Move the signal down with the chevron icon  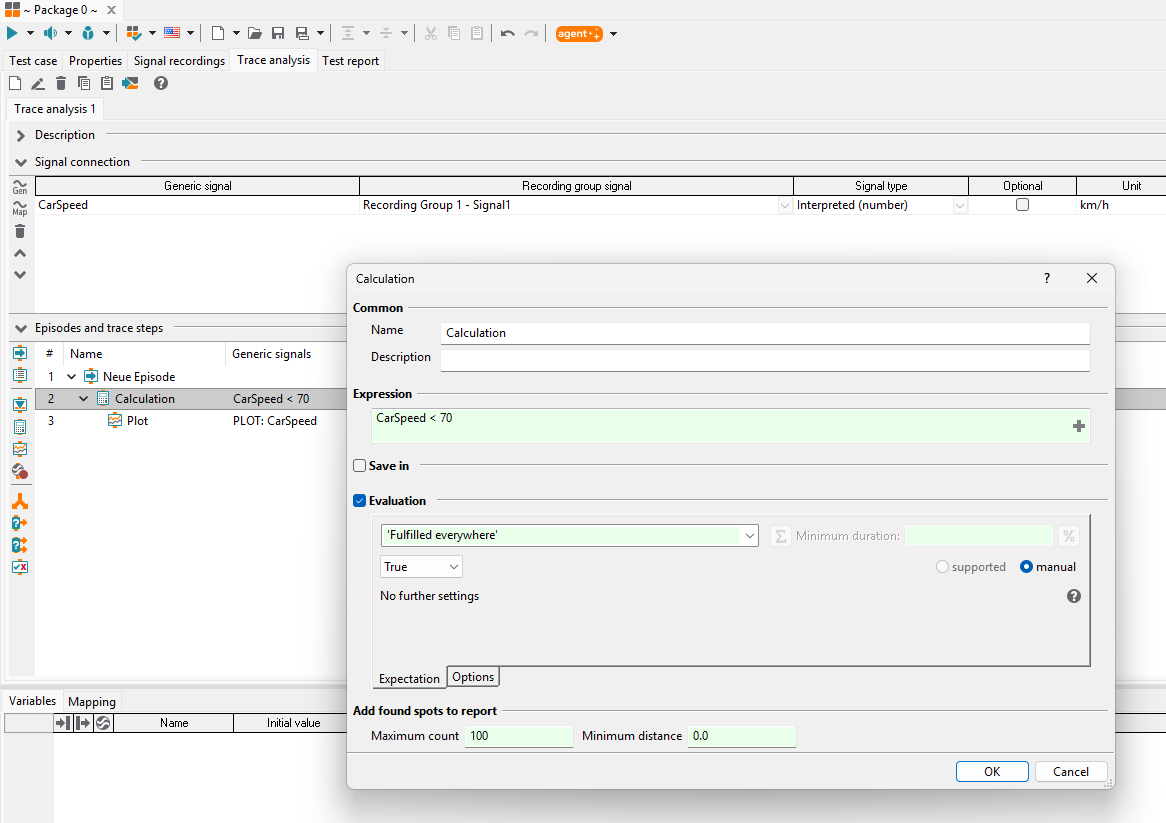[x=20, y=275]
